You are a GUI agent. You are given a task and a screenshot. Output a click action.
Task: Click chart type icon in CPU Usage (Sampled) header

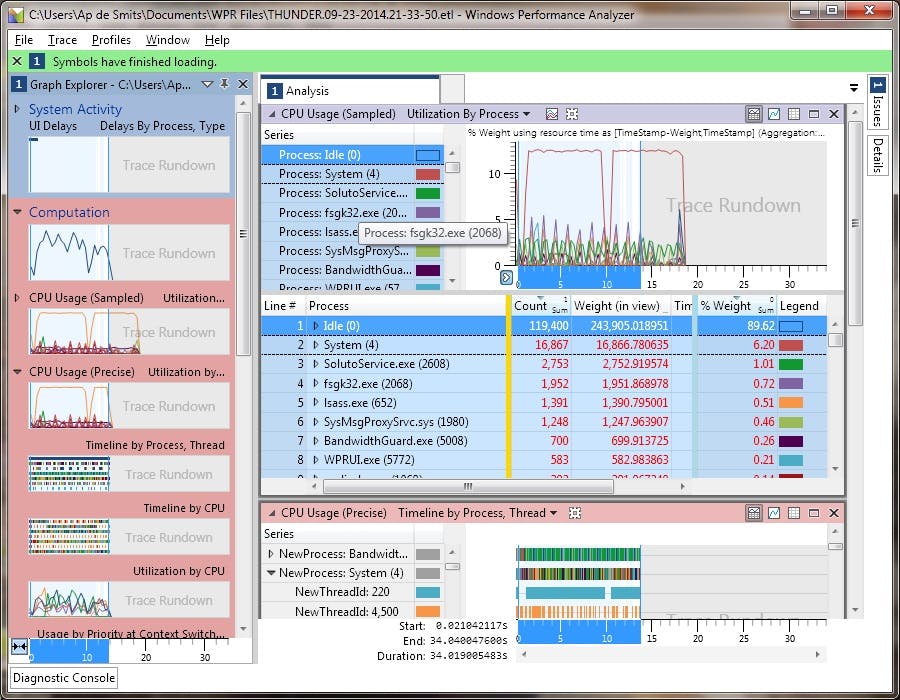pyautogui.click(x=552, y=114)
